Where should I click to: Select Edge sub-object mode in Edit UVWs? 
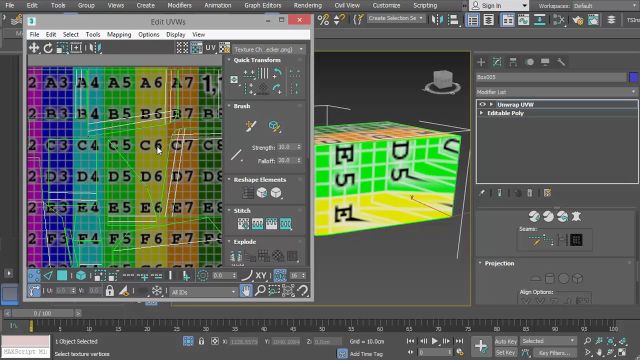(x=48, y=276)
